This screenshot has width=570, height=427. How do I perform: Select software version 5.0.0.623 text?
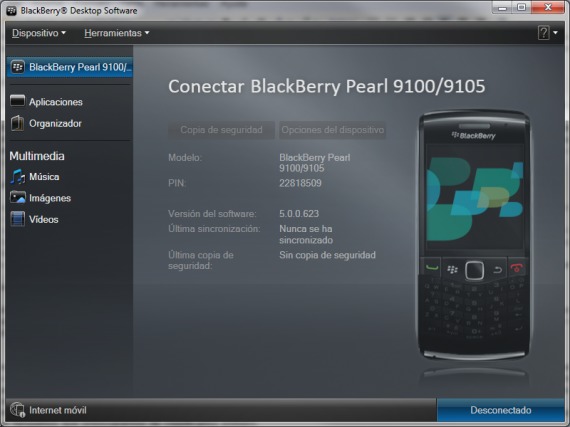299,214
